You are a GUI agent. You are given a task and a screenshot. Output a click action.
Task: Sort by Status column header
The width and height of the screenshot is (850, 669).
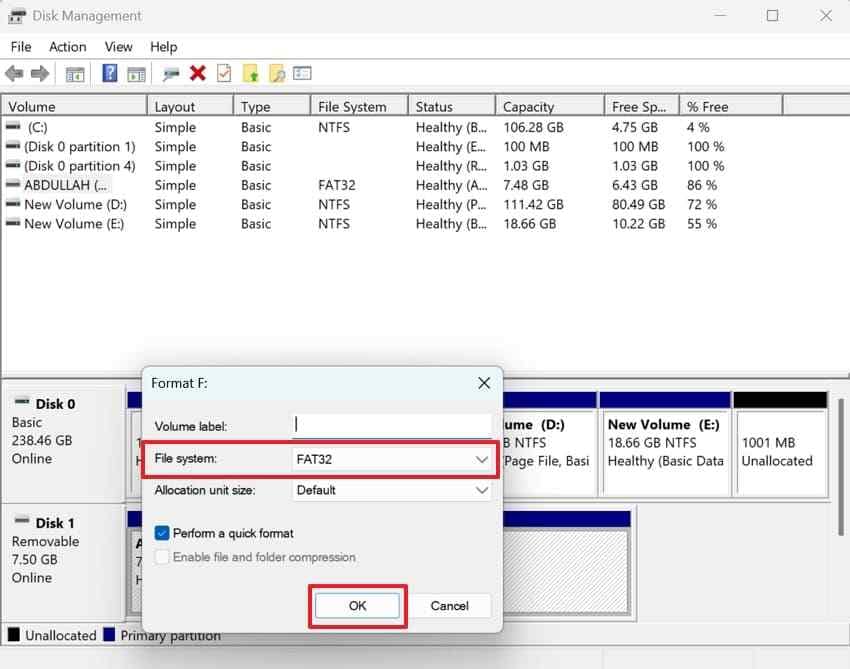452,106
